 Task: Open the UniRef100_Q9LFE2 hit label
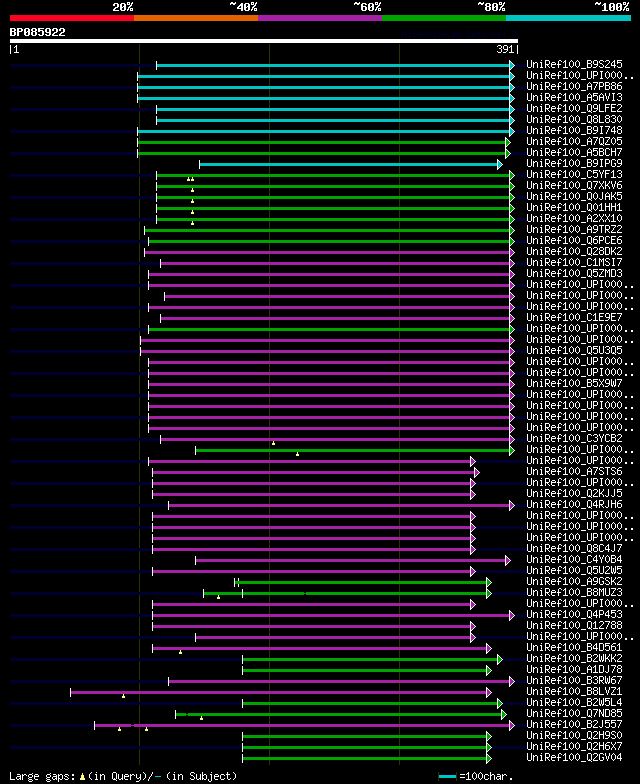click(x=574, y=108)
